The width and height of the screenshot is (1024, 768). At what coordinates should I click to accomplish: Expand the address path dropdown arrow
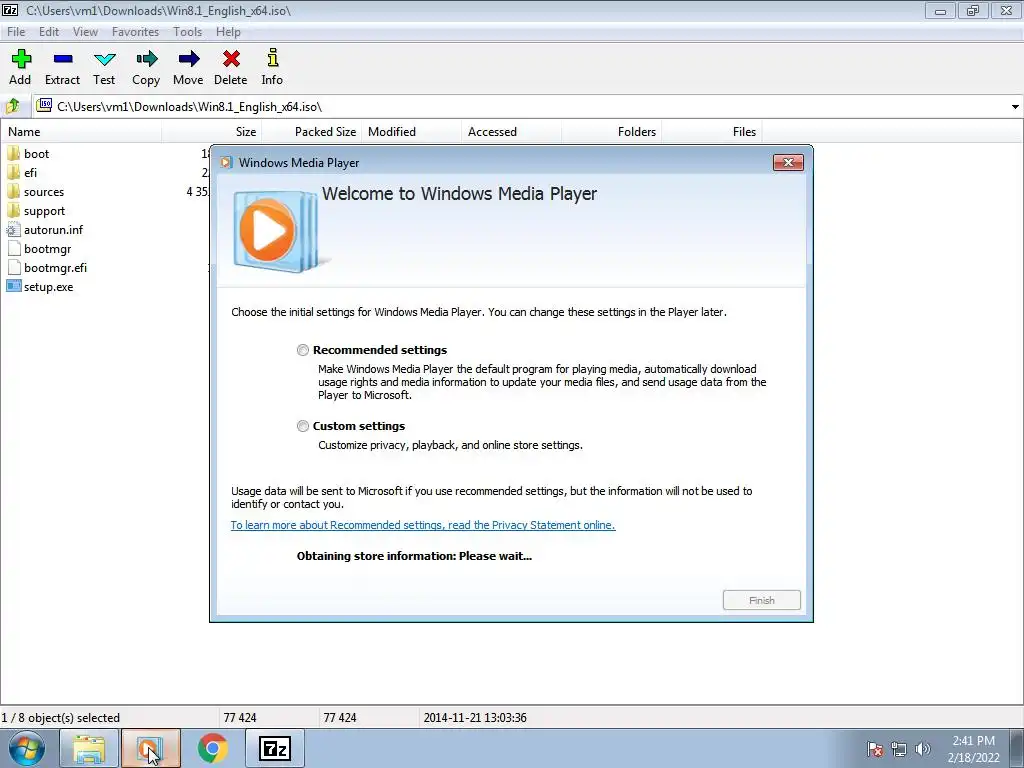[x=1015, y=106]
